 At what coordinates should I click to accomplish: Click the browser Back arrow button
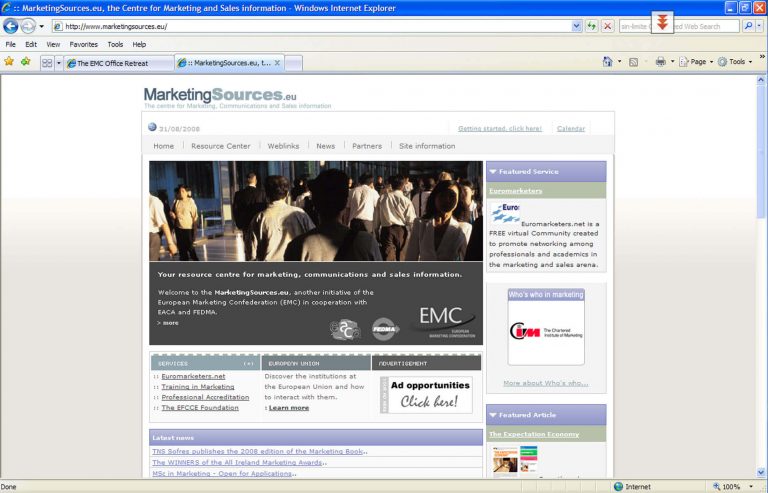(11, 26)
